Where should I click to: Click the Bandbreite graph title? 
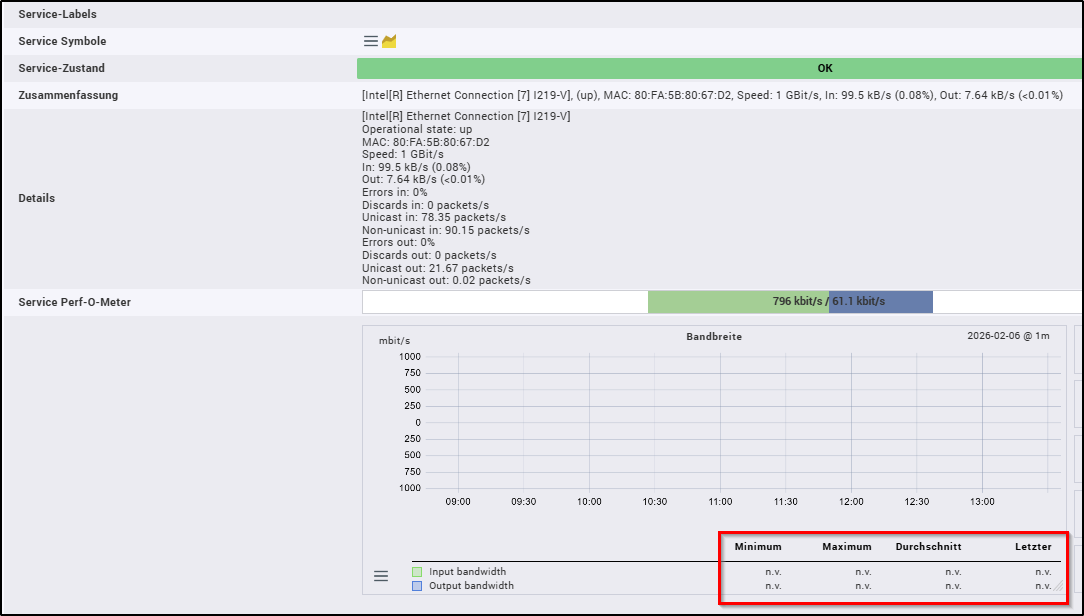tap(714, 337)
